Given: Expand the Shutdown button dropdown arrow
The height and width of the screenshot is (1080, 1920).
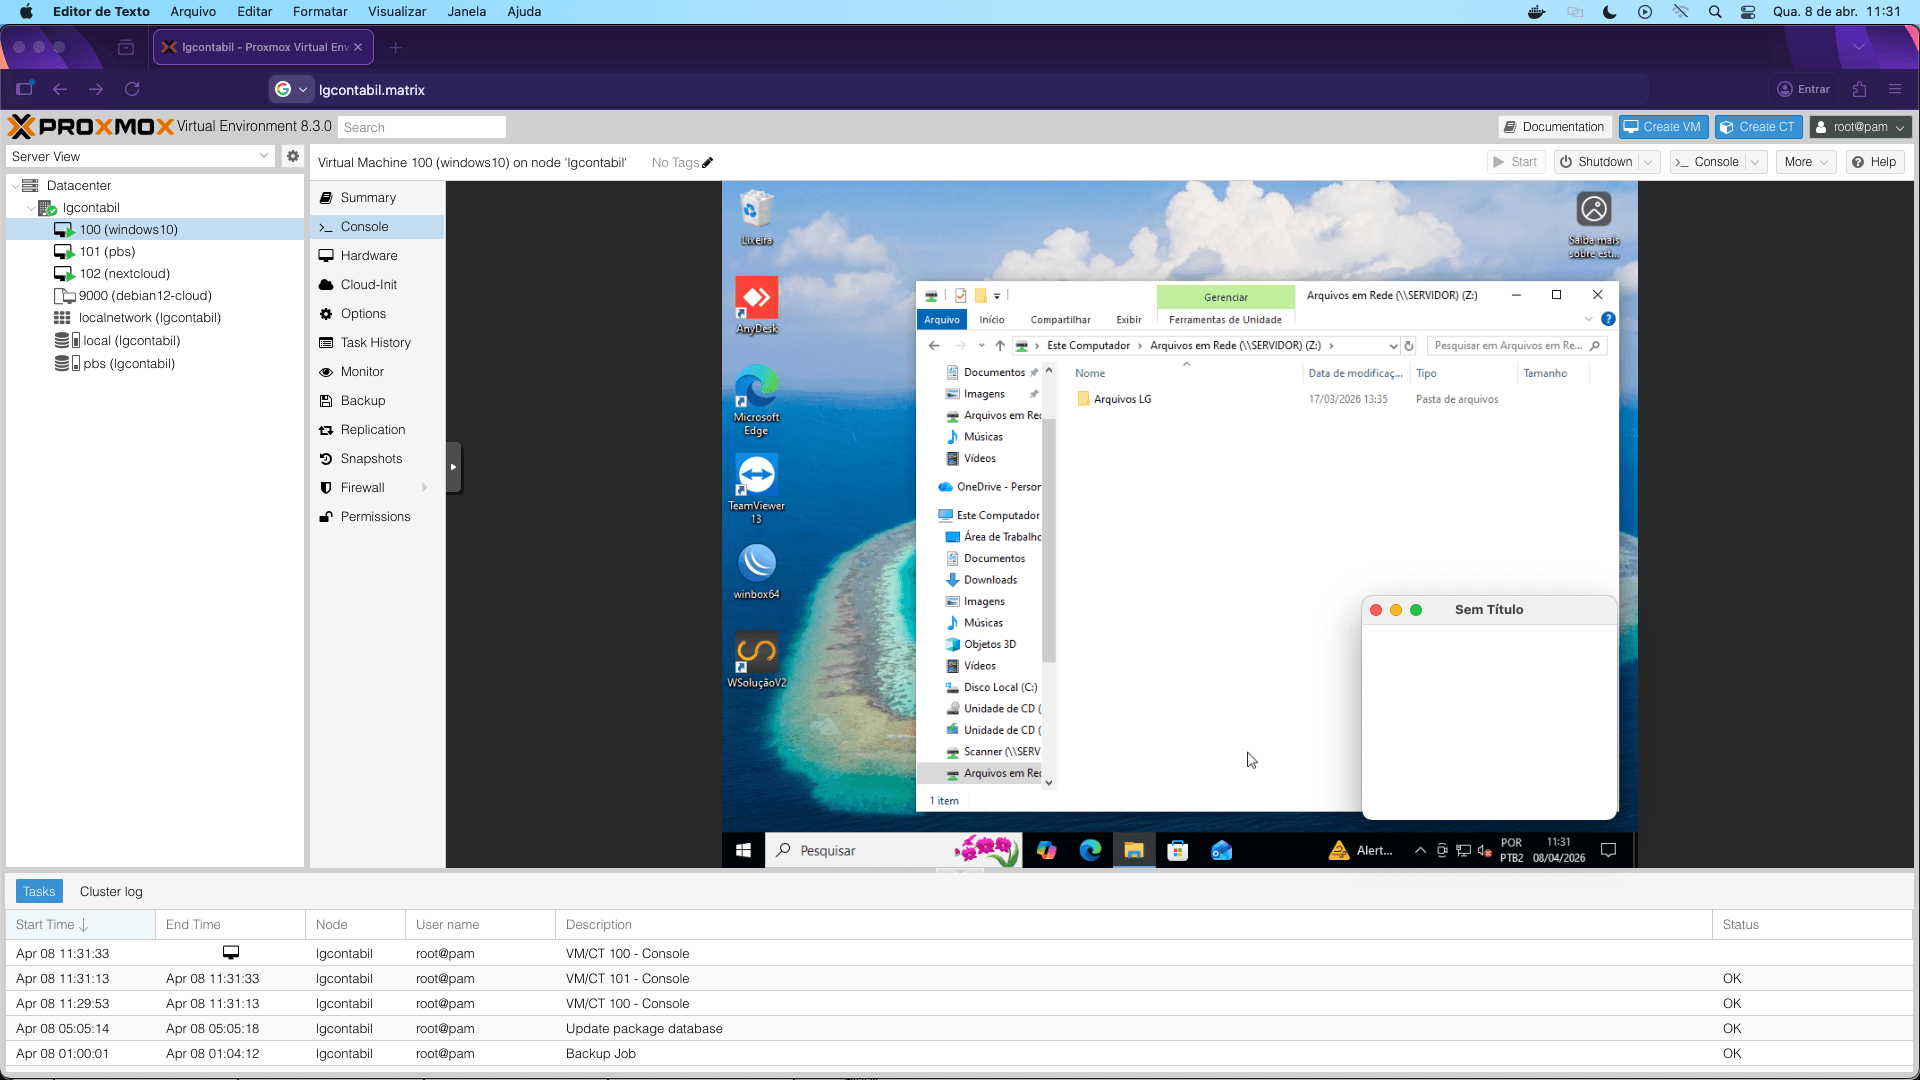Looking at the screenshot, I should [1649, 162].
